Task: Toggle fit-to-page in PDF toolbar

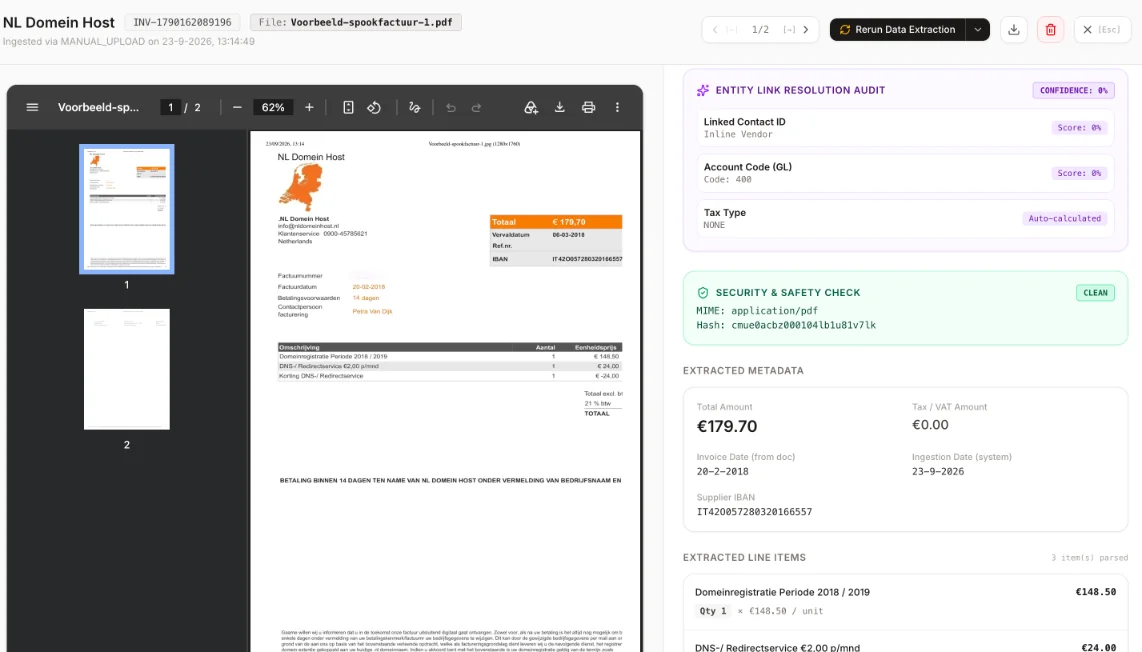Action: click(348, 107)
